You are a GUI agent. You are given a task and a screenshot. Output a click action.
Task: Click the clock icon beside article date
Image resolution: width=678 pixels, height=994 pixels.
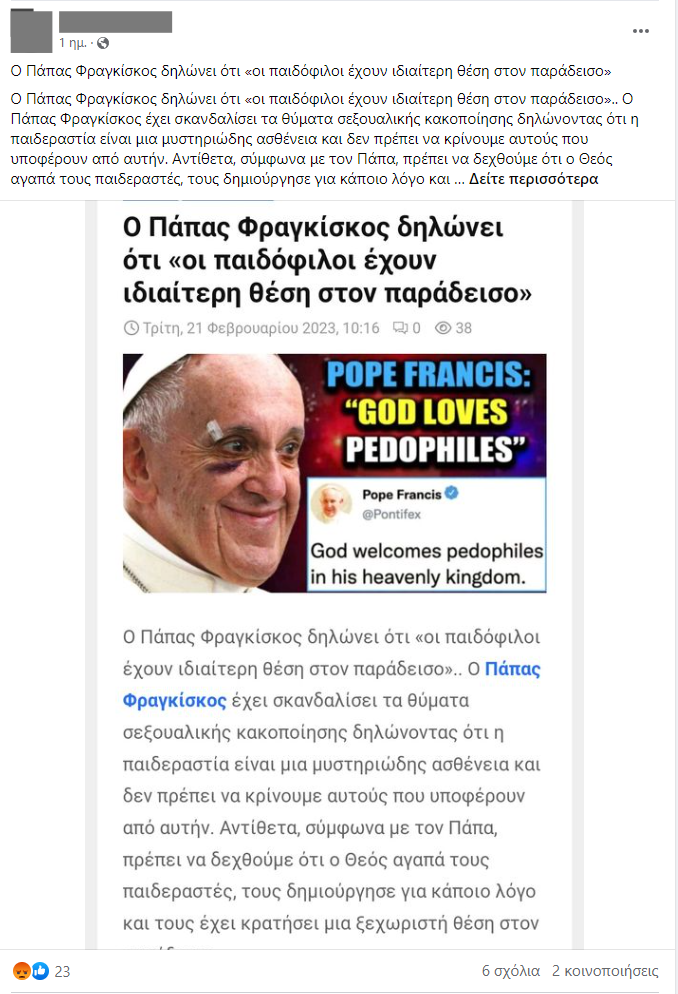pos(131,328)
